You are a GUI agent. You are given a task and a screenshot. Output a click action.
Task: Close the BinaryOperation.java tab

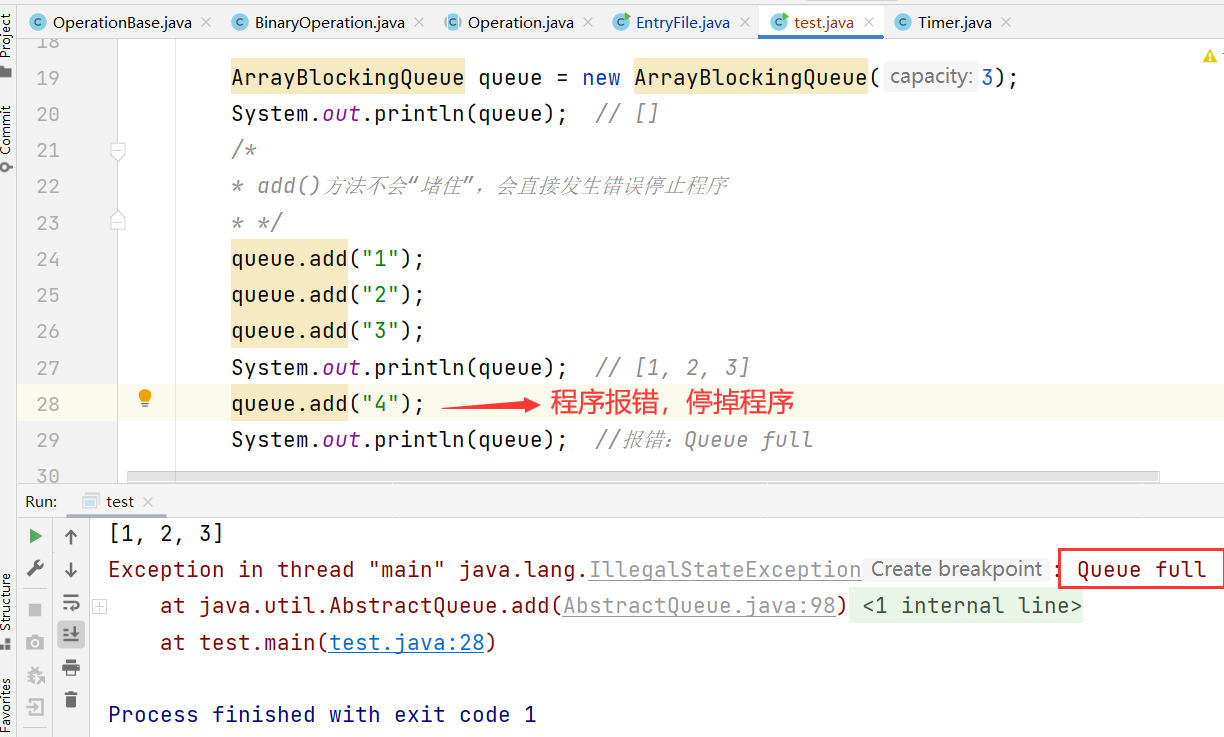click(x=420, y=22)
